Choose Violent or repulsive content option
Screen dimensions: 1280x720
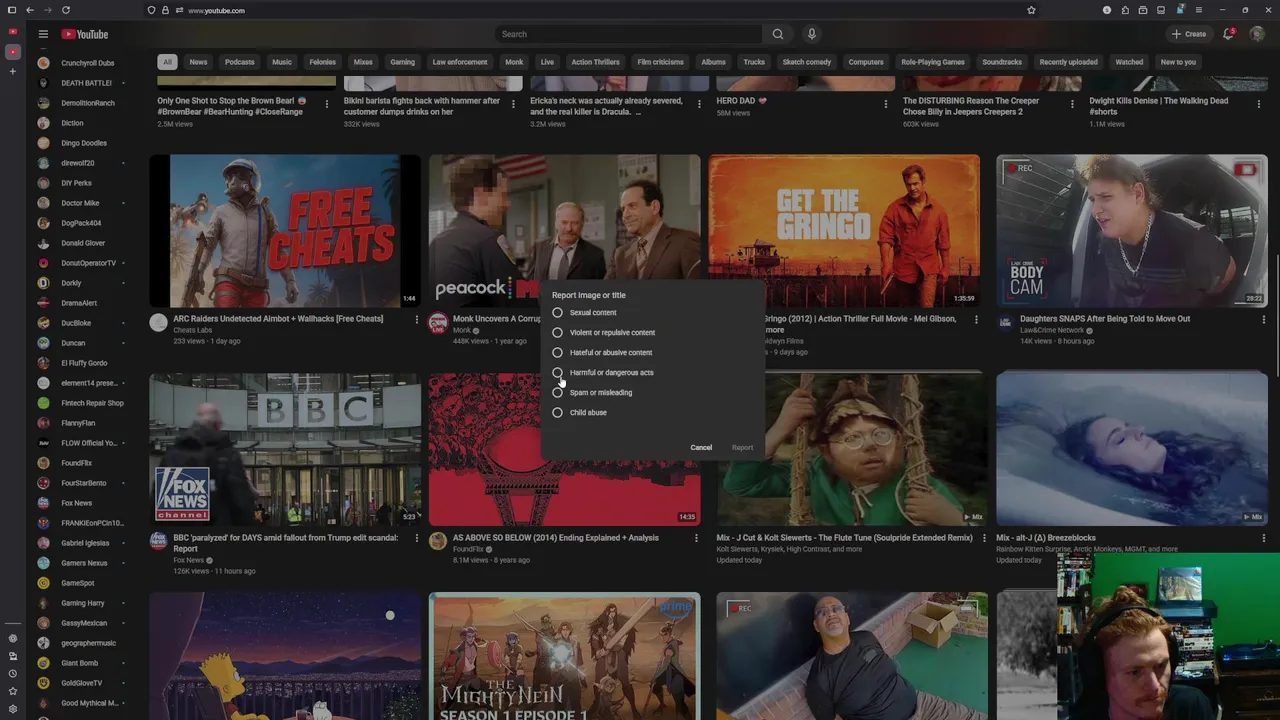click(557, 333)
